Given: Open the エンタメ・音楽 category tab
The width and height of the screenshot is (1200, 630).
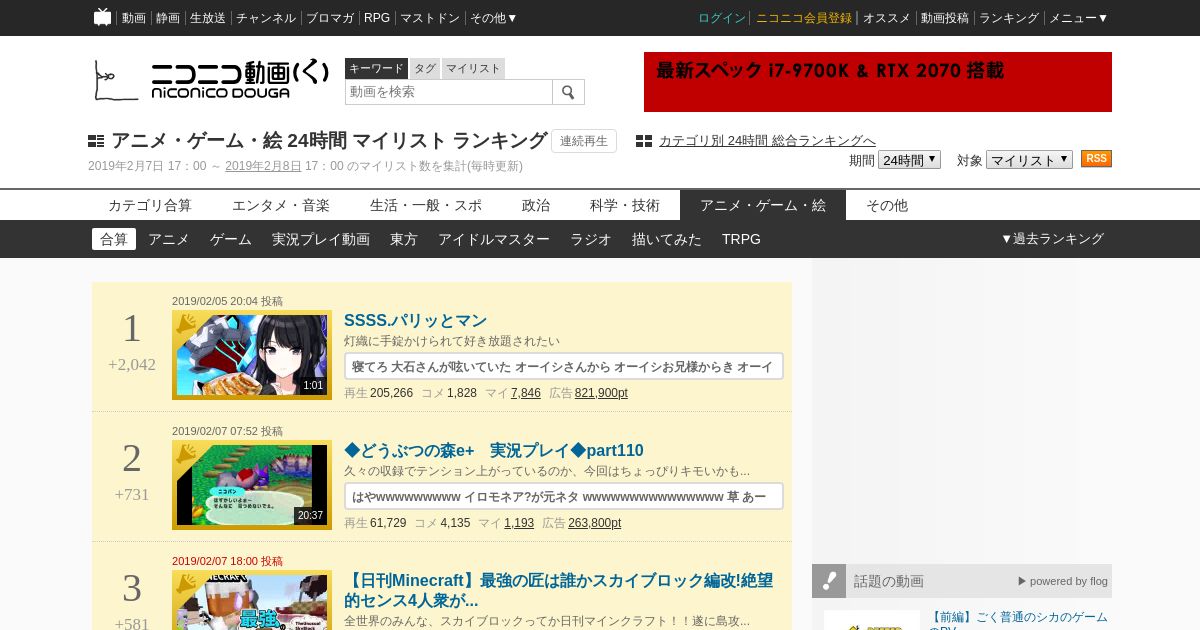Looking at the screenshot, I should click(281, 205).
